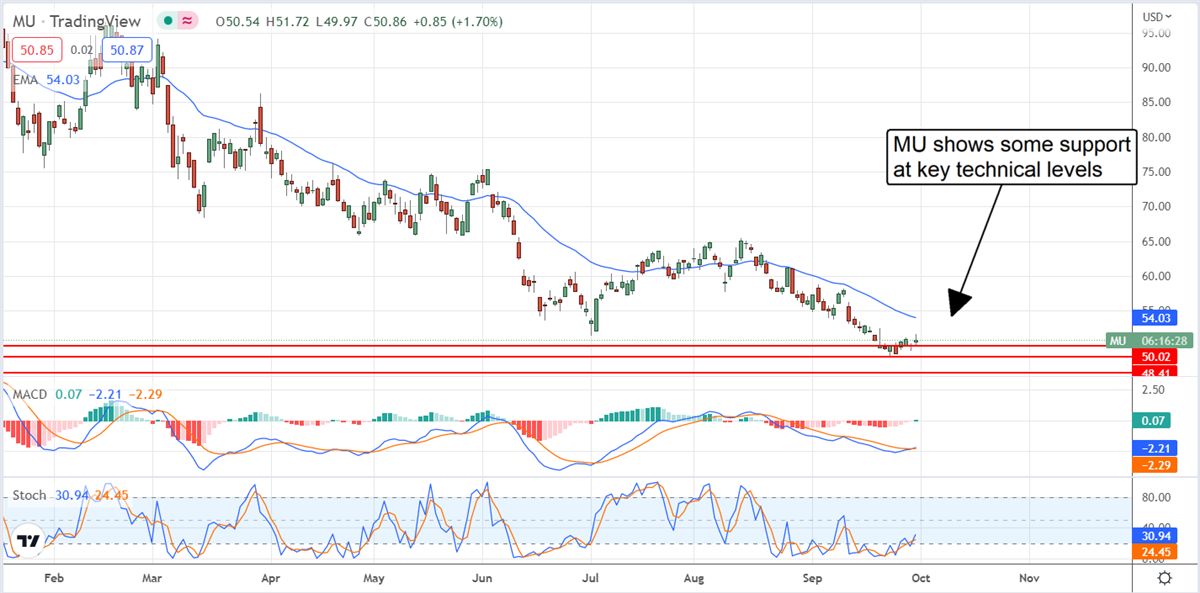This screenshot has height=593, width=1200.
Task: Select the annotation text about MU support
Action: 1010,157
